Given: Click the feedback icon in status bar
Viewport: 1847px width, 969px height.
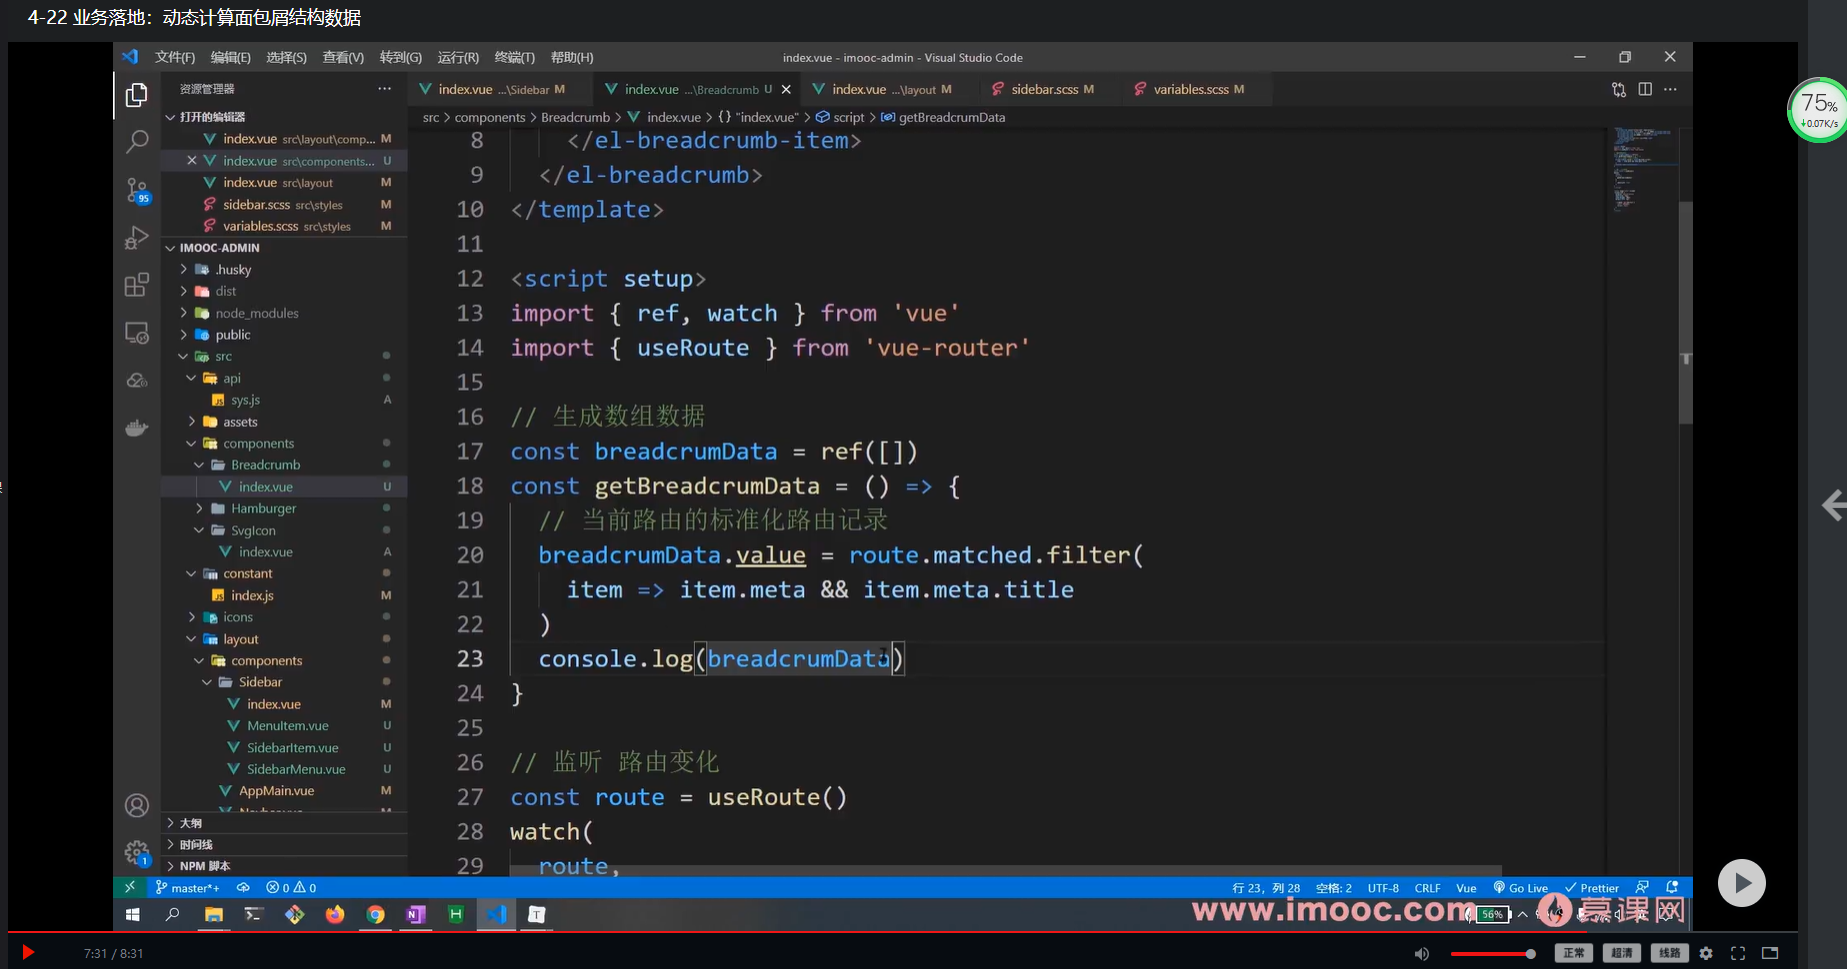Looking at the screenshot, I should click(1642, 887).
